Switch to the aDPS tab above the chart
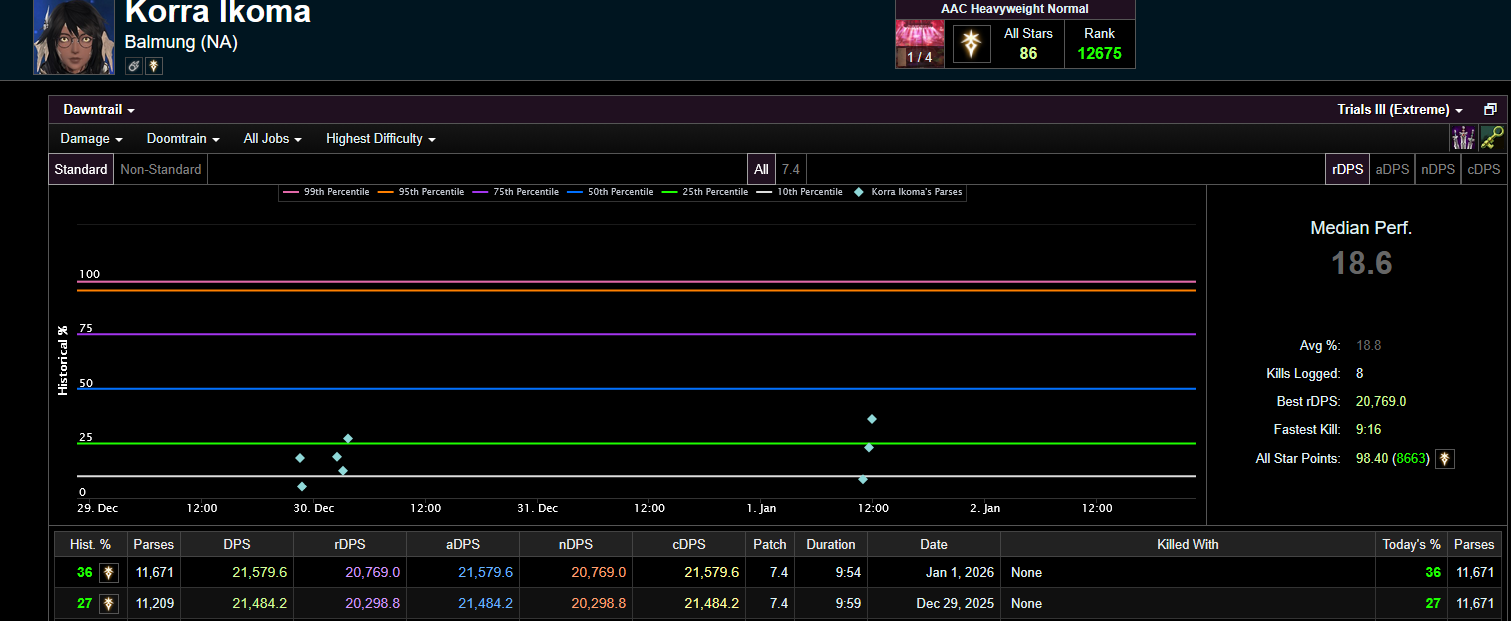1511x621 pixels. (1392, 169)
